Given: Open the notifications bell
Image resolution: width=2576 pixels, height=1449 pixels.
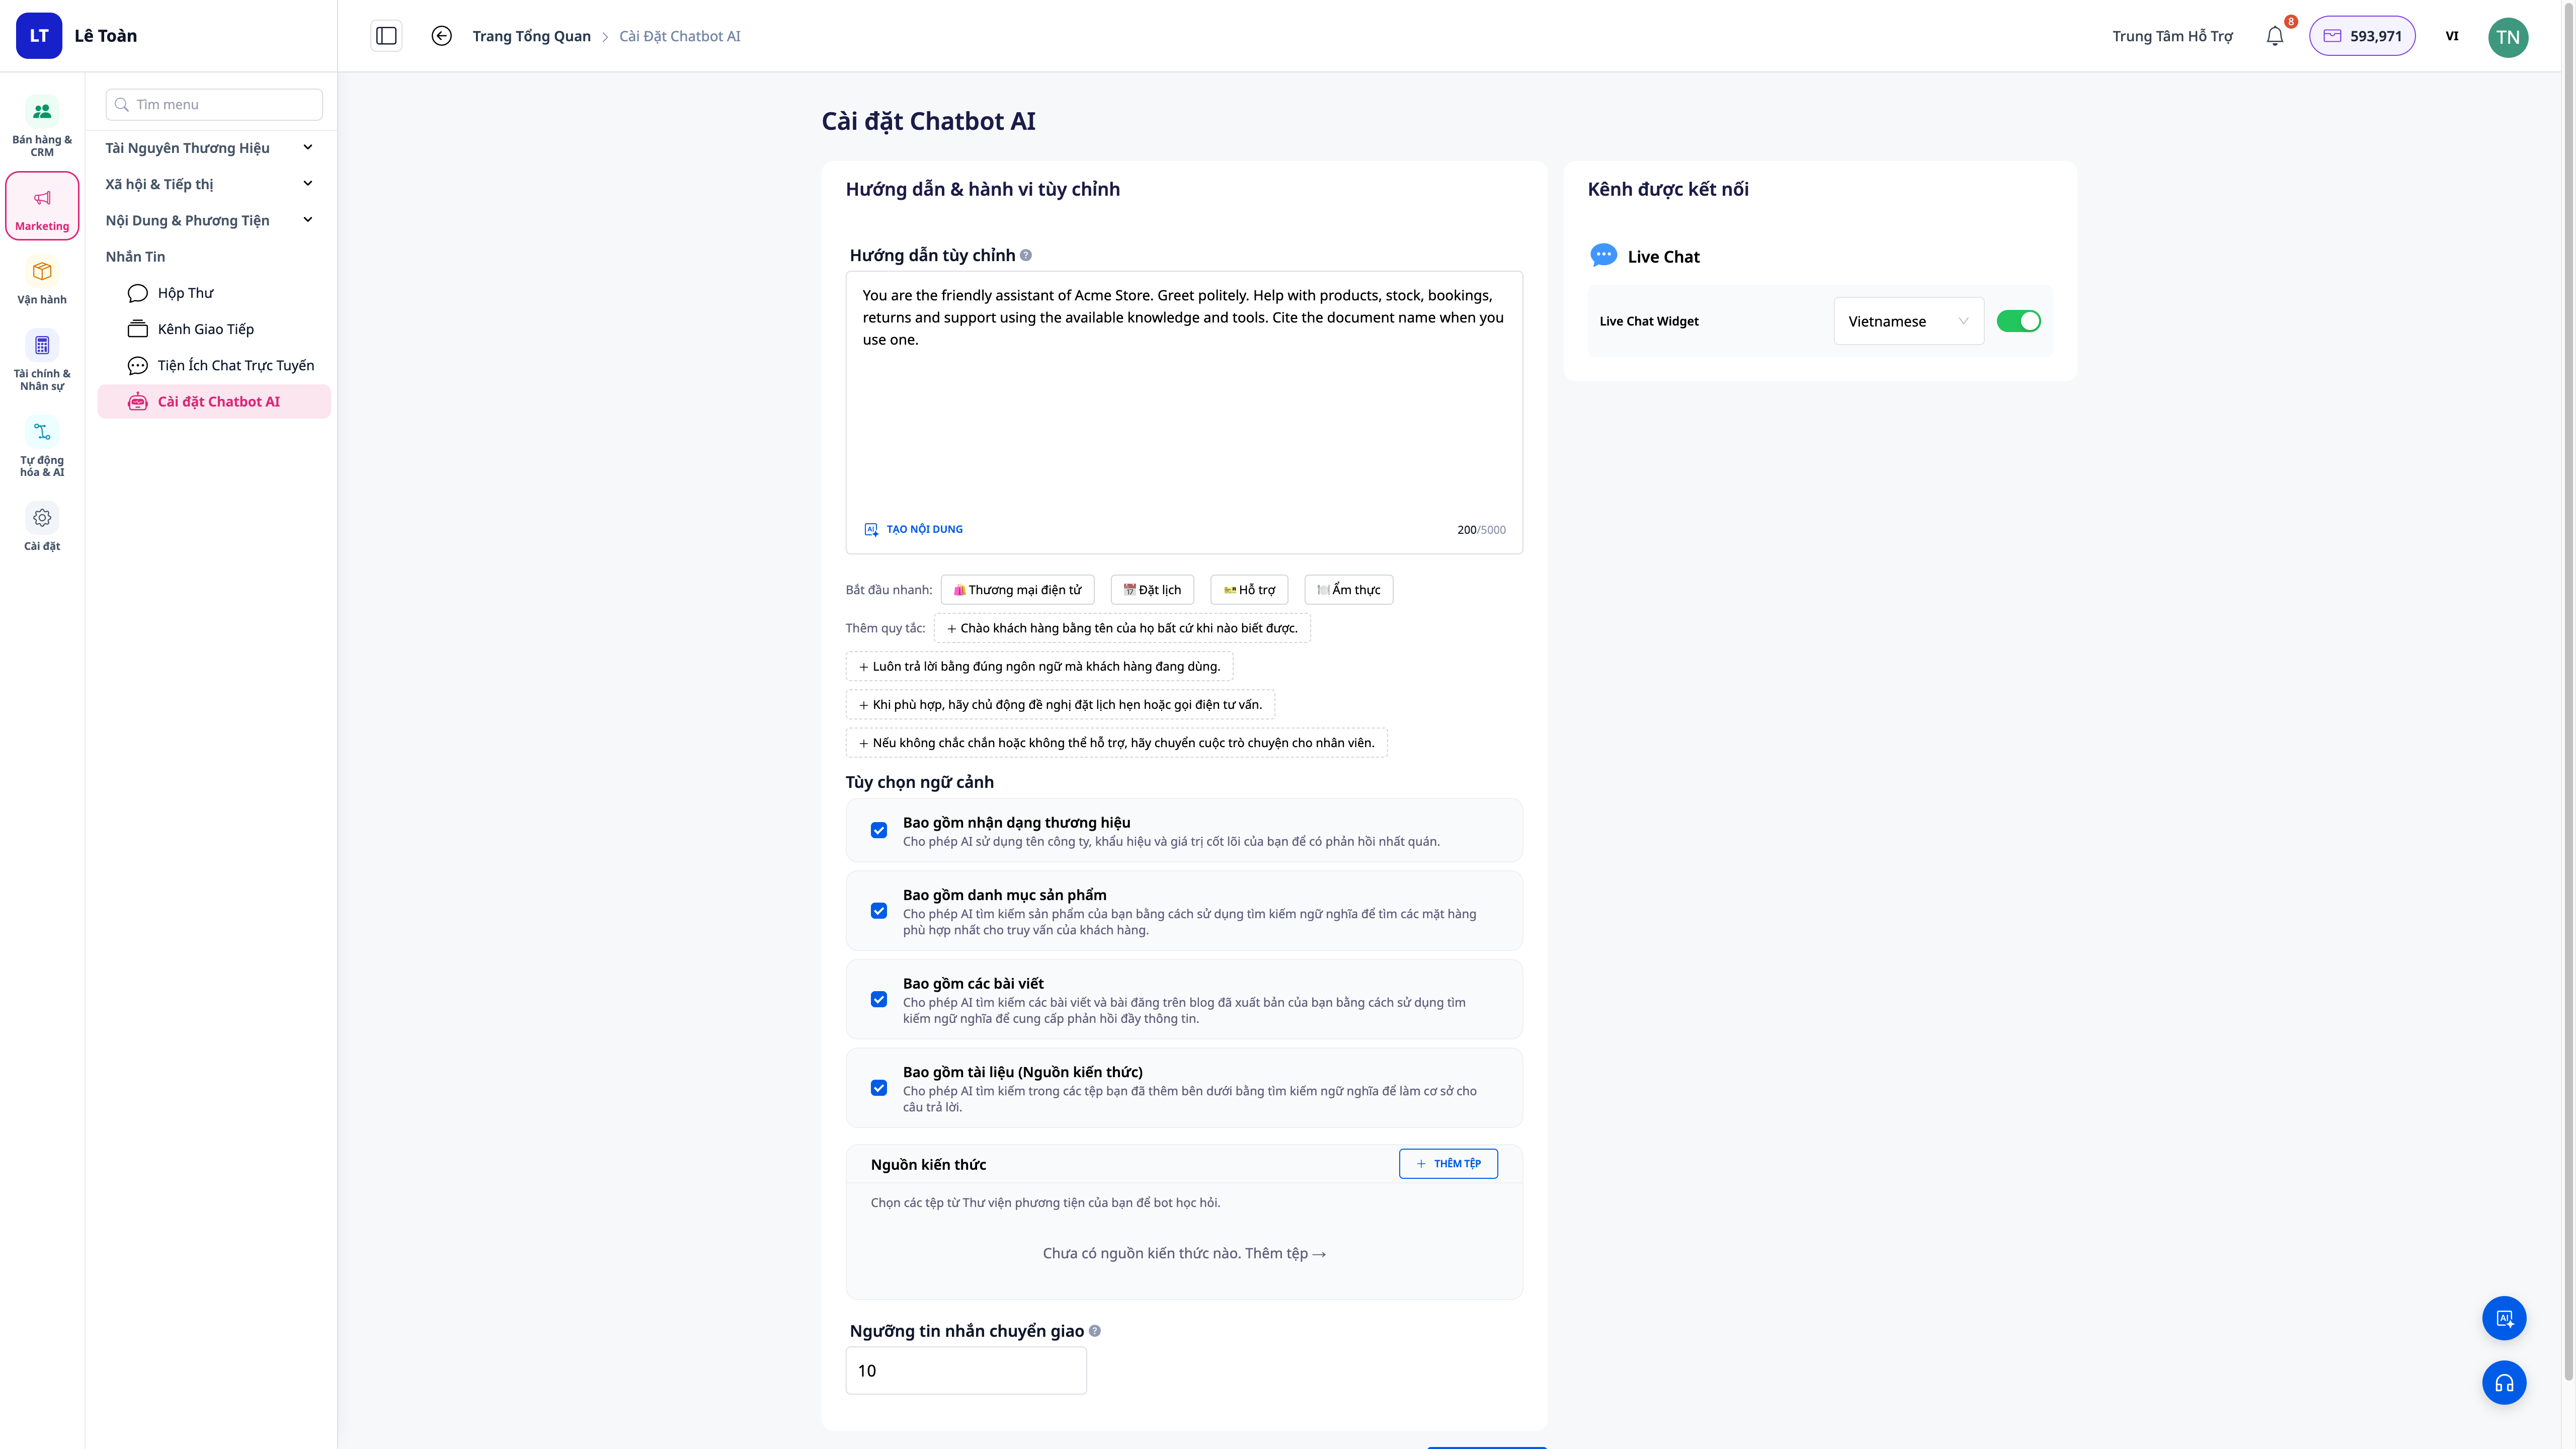Looking at the screenshot, I should (2275, 36).
